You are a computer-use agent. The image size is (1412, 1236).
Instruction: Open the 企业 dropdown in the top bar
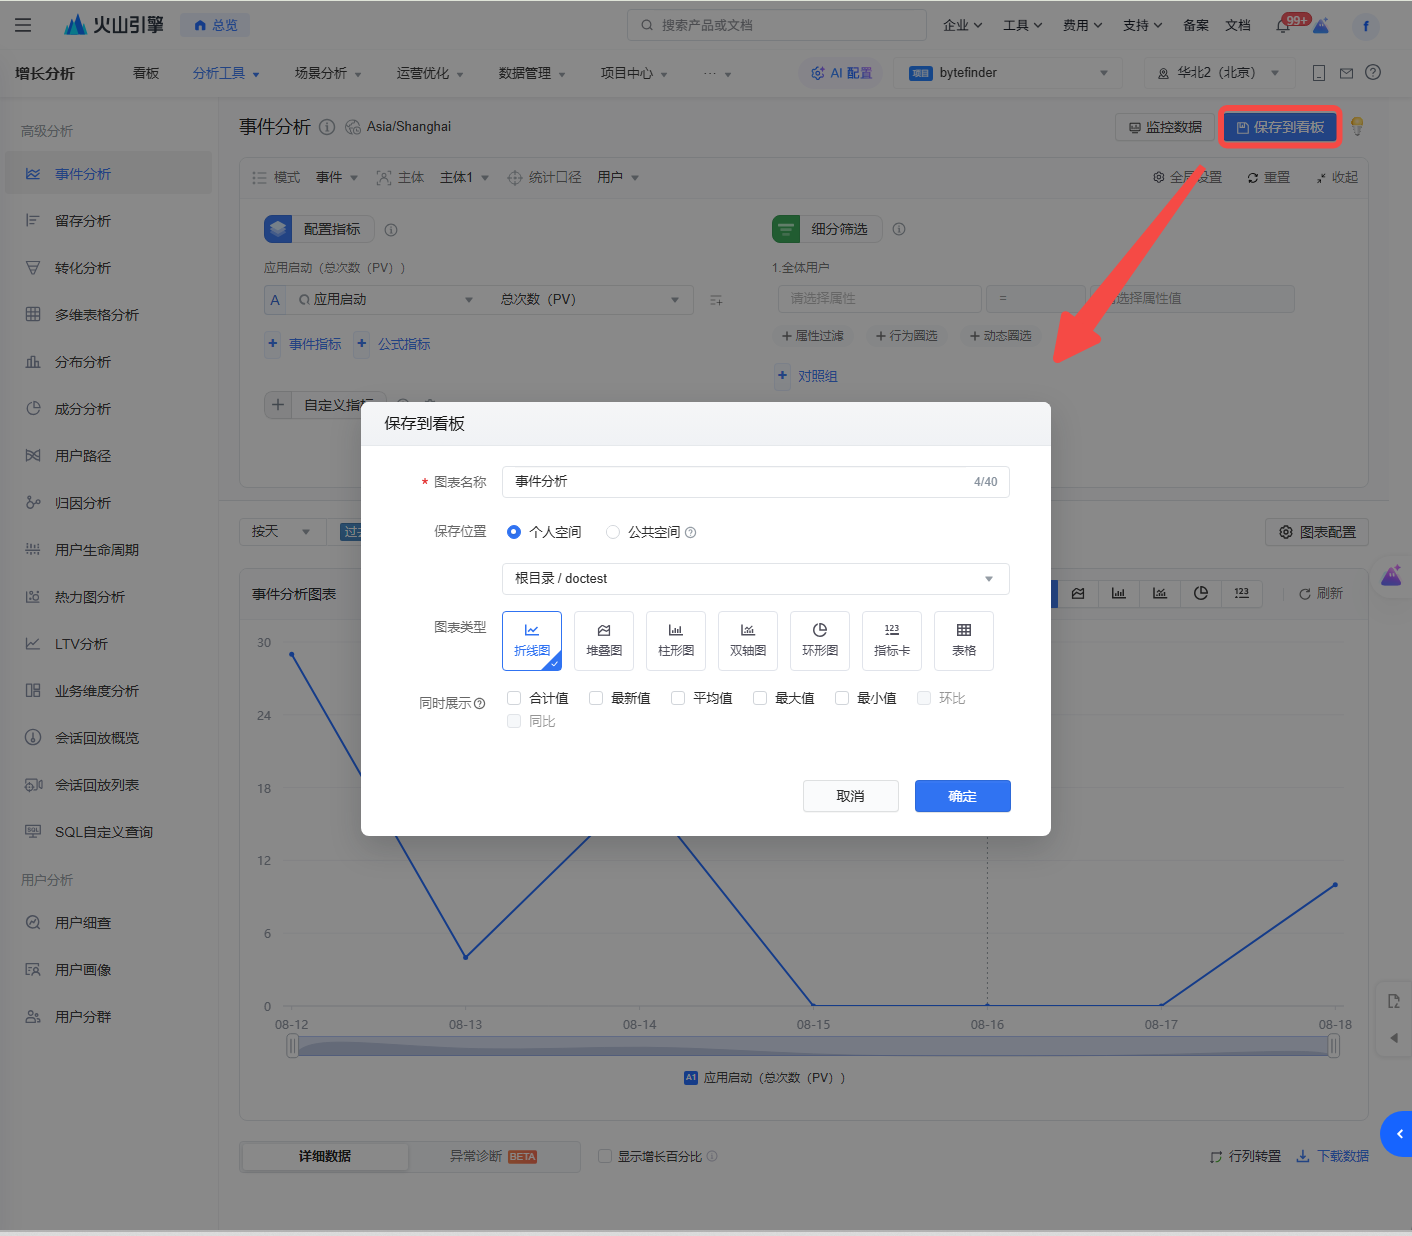pyautogui.click(x=962, y=25)
